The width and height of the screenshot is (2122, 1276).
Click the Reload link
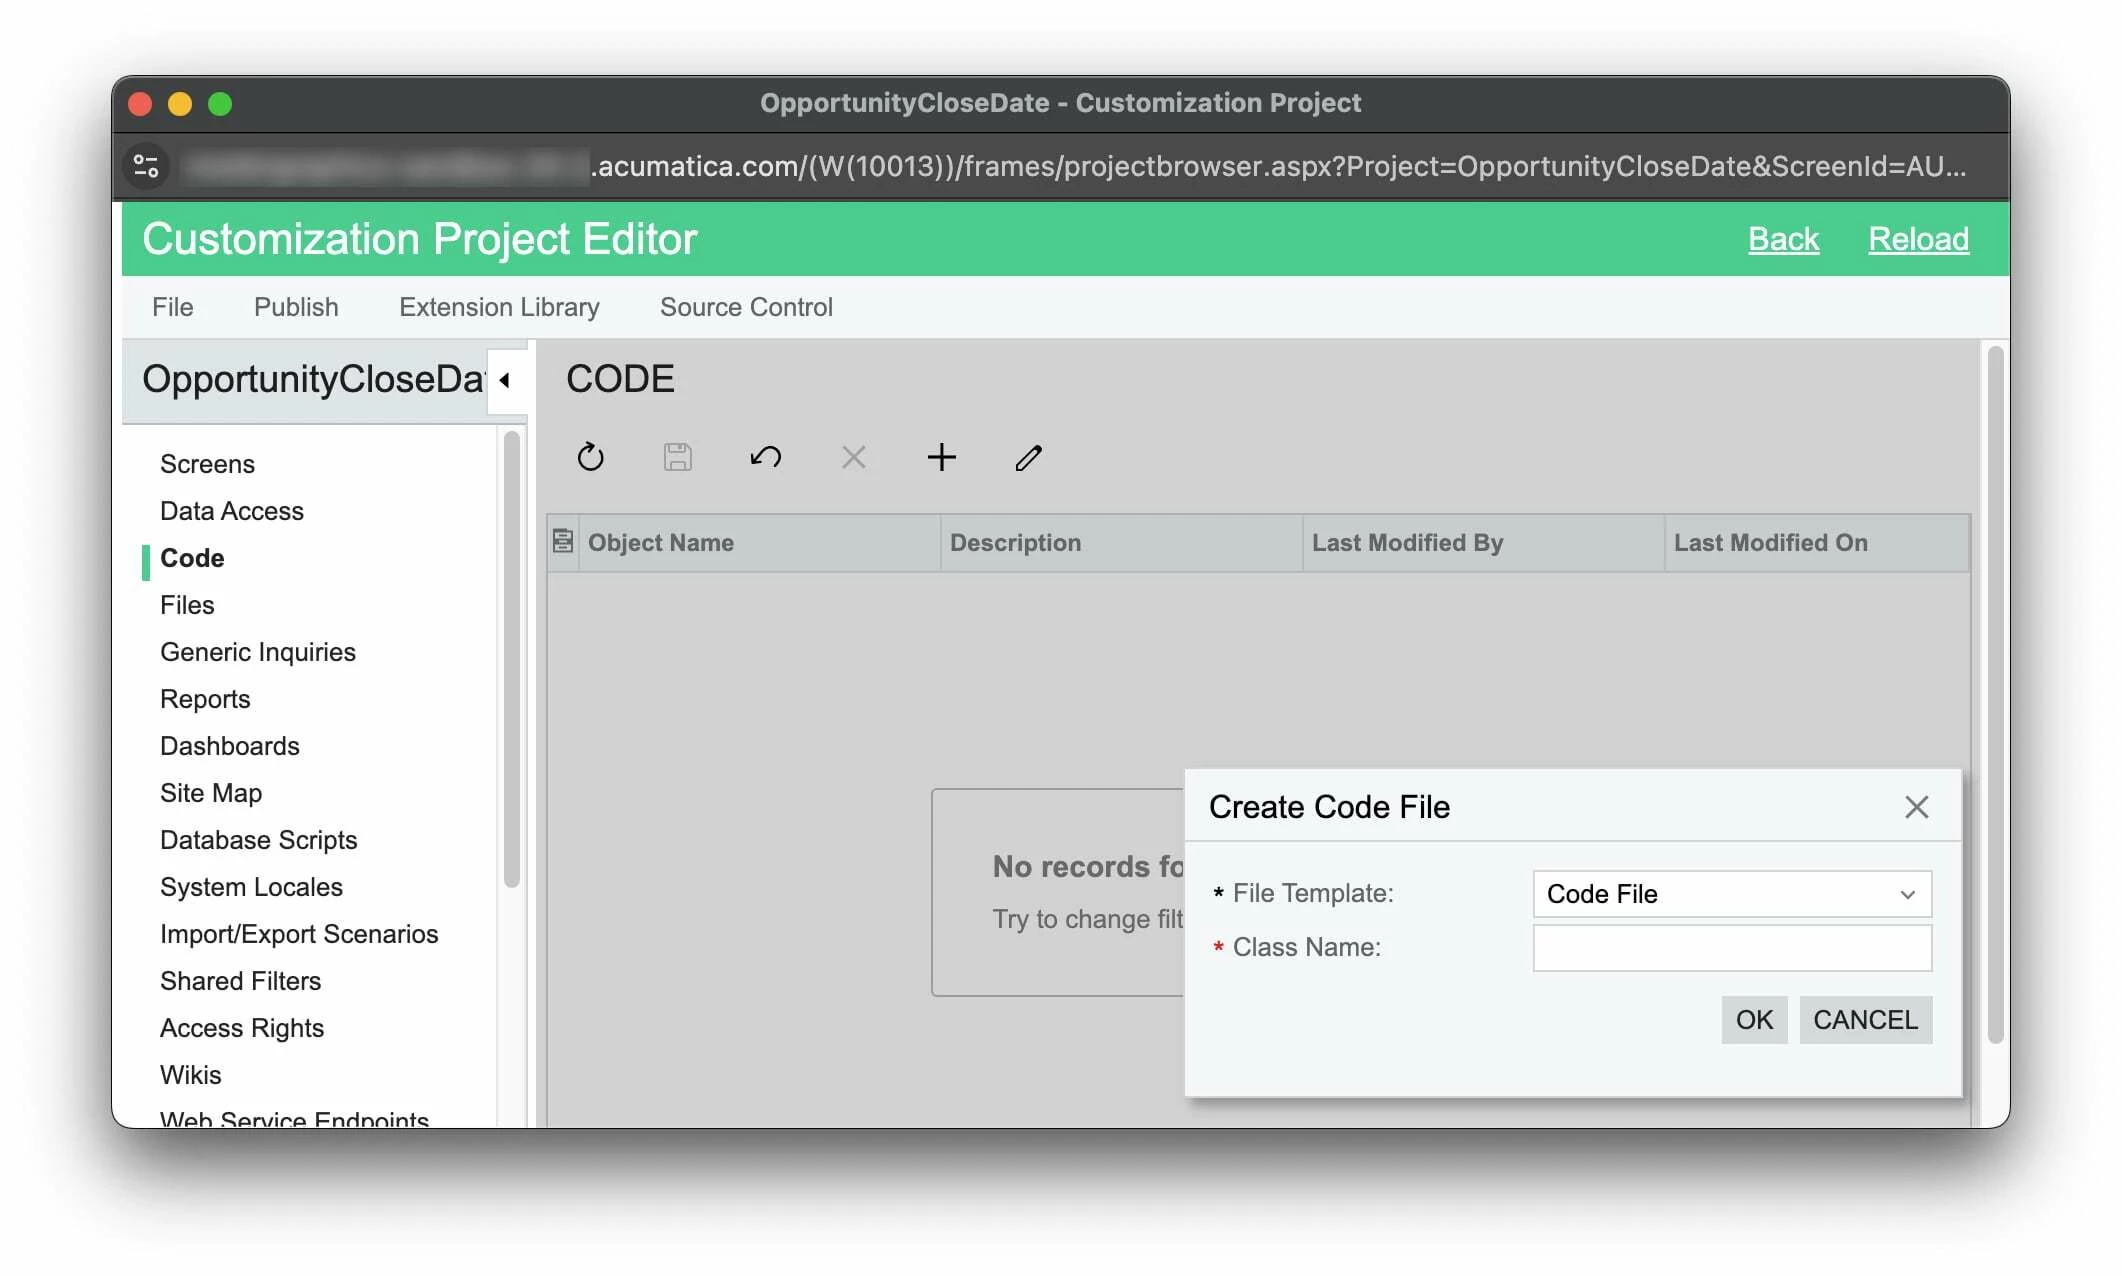(1917, 238)
